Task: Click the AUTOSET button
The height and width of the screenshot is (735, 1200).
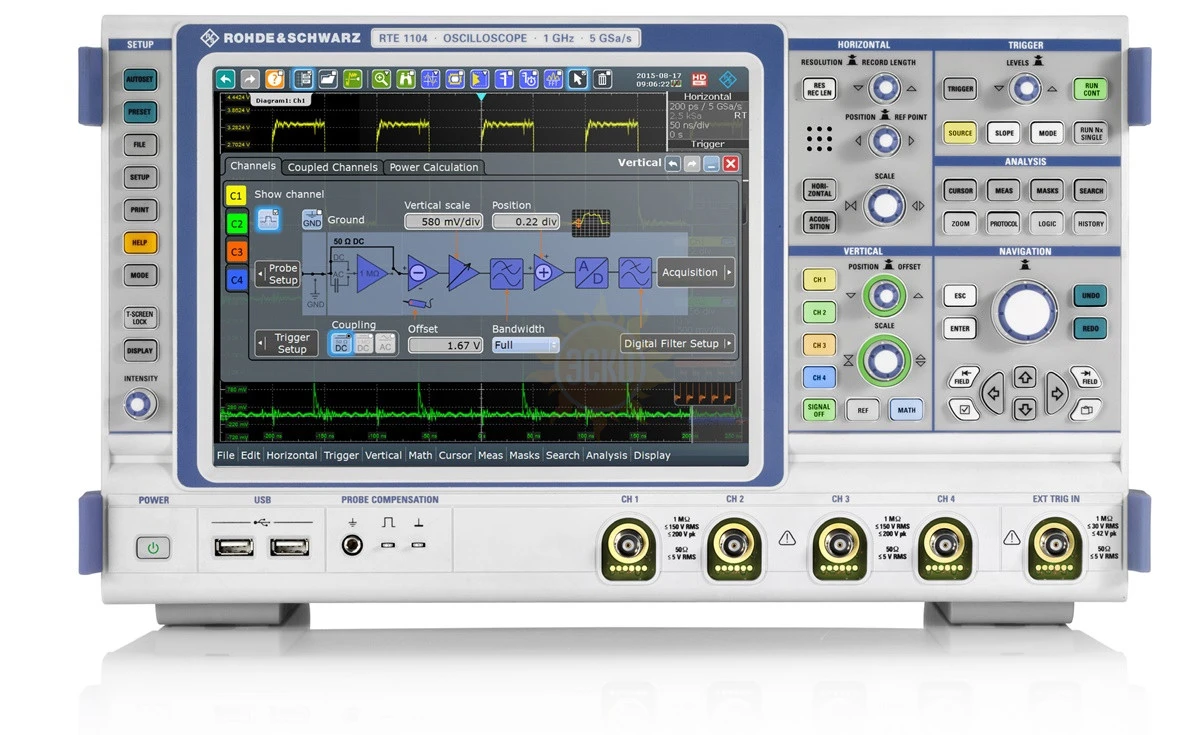Action: click(x=140, y=78)
